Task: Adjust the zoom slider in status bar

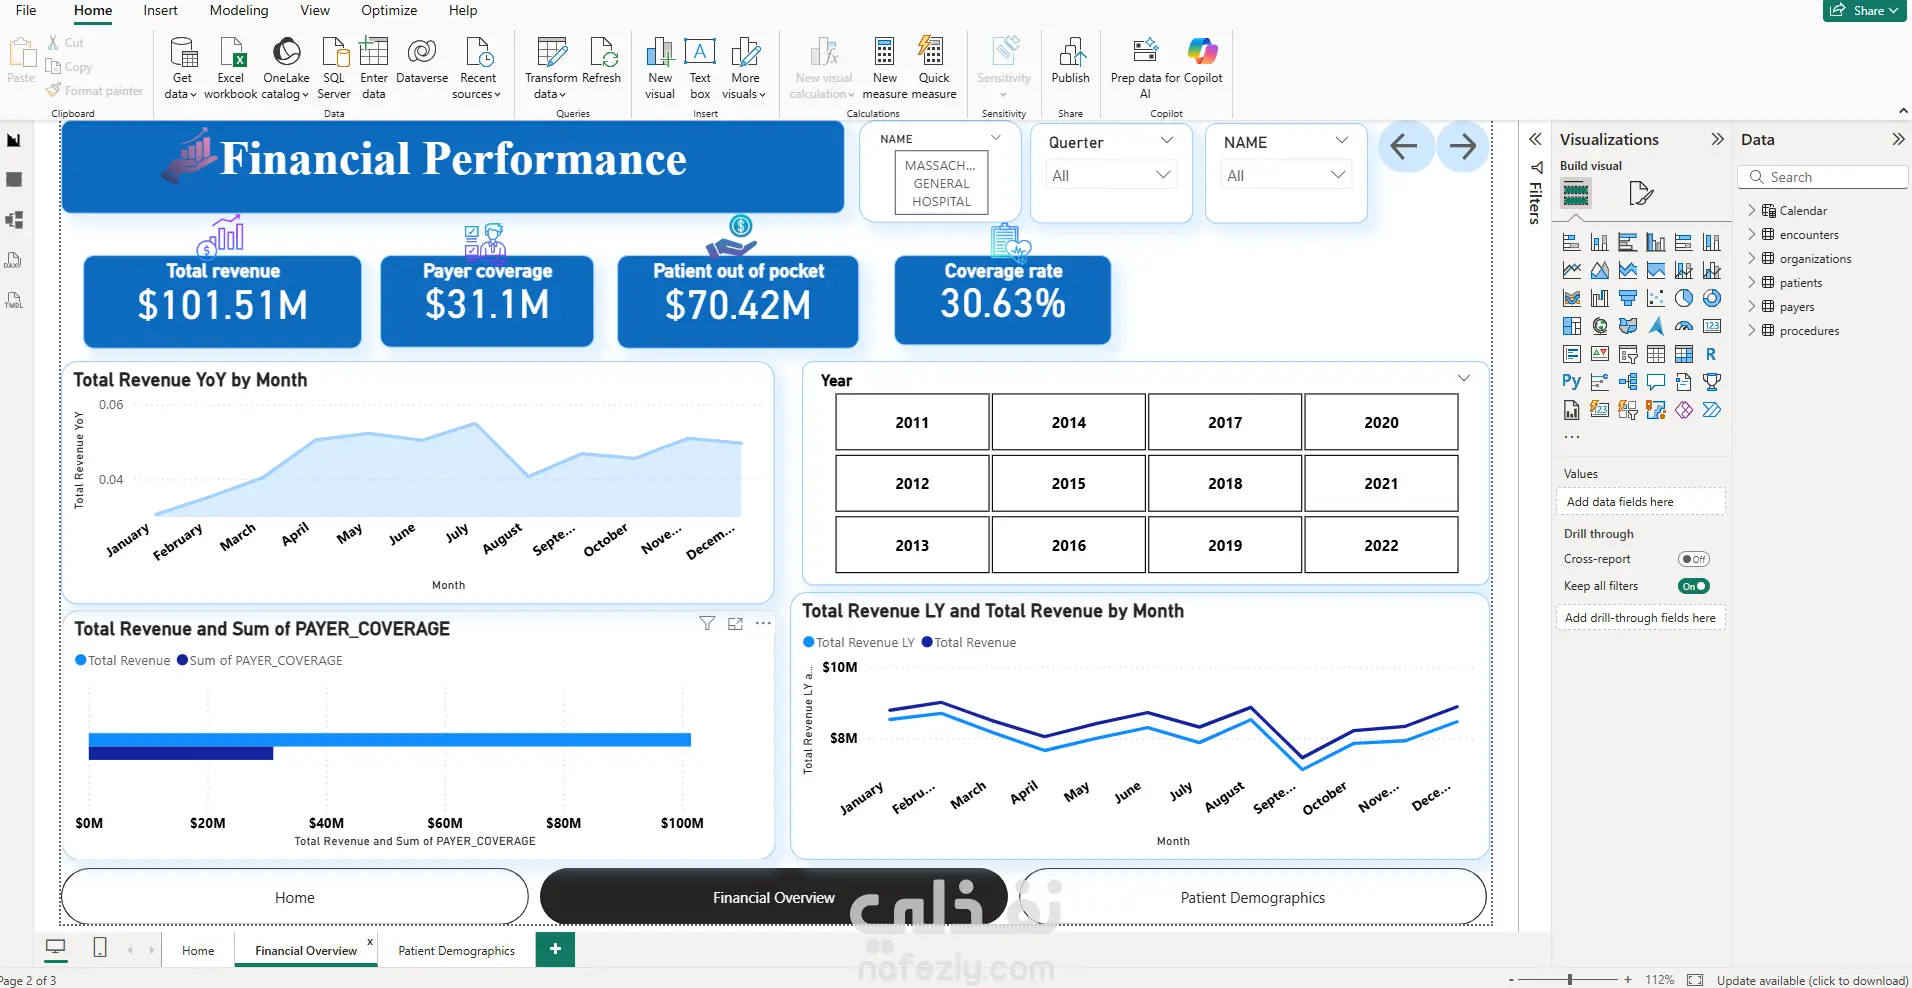Action: point(1570,979)
